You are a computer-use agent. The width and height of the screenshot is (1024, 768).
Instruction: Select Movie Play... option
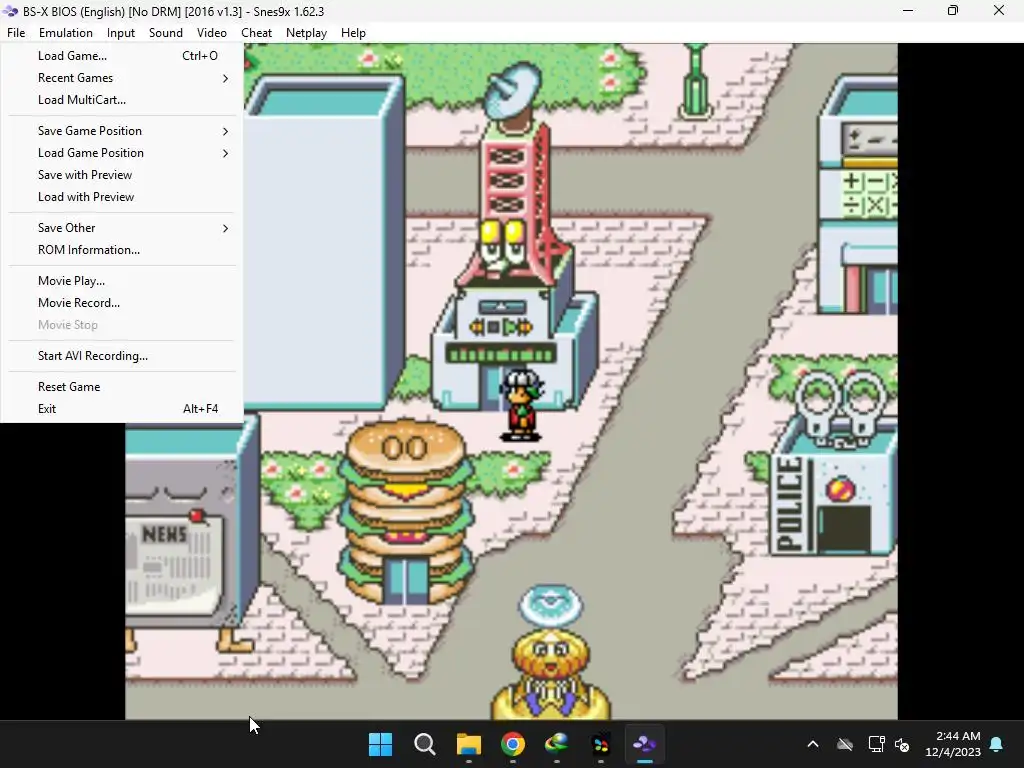[122, 281]
